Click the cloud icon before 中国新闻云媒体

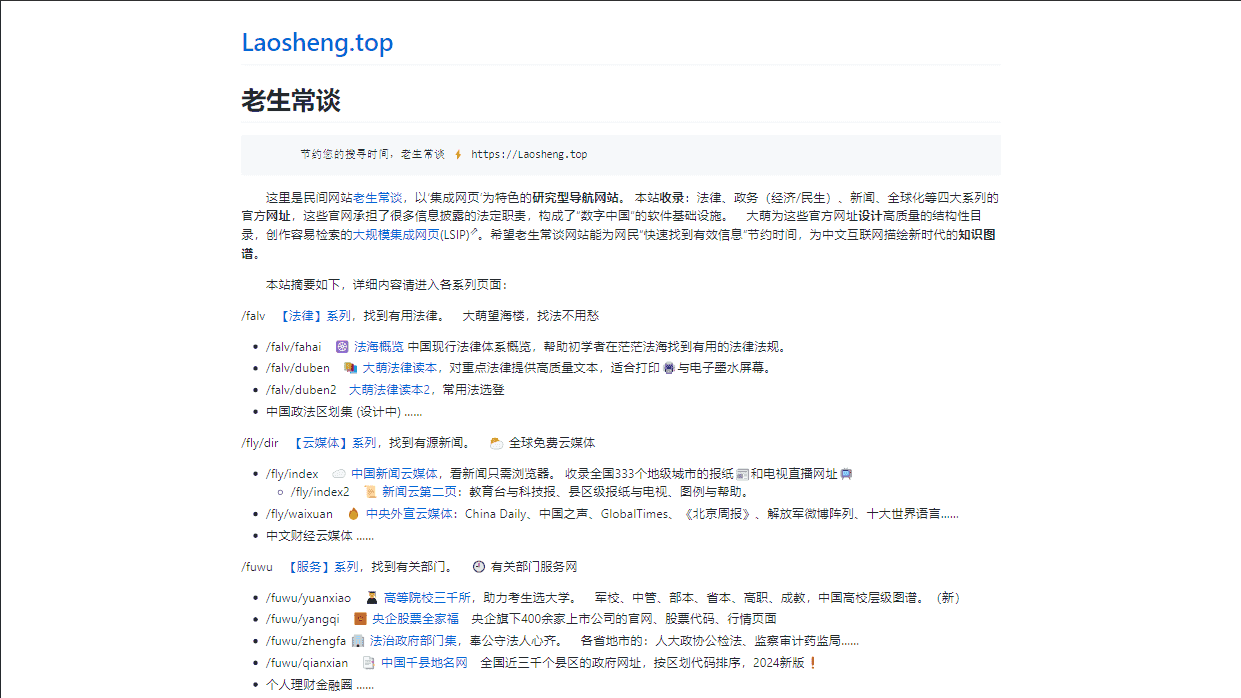tap(339, 474)
